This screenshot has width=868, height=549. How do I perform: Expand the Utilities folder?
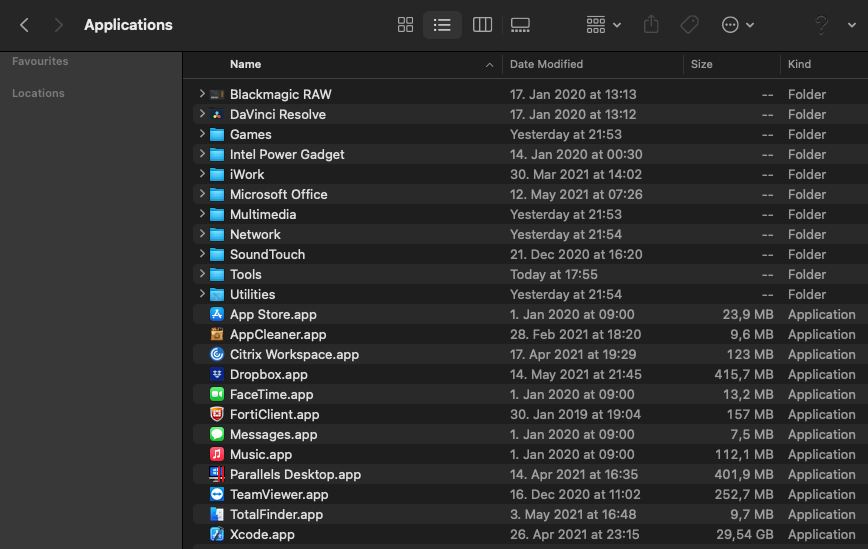(x=202, y=294)
